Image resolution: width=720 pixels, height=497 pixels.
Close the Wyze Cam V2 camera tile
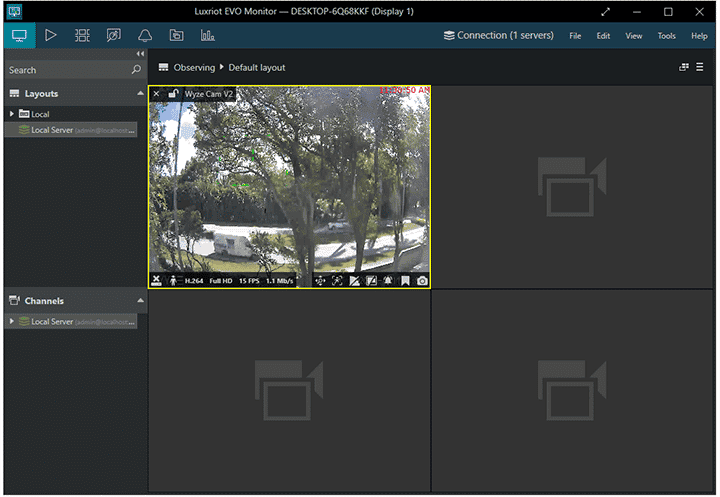[x=156, y=94]
